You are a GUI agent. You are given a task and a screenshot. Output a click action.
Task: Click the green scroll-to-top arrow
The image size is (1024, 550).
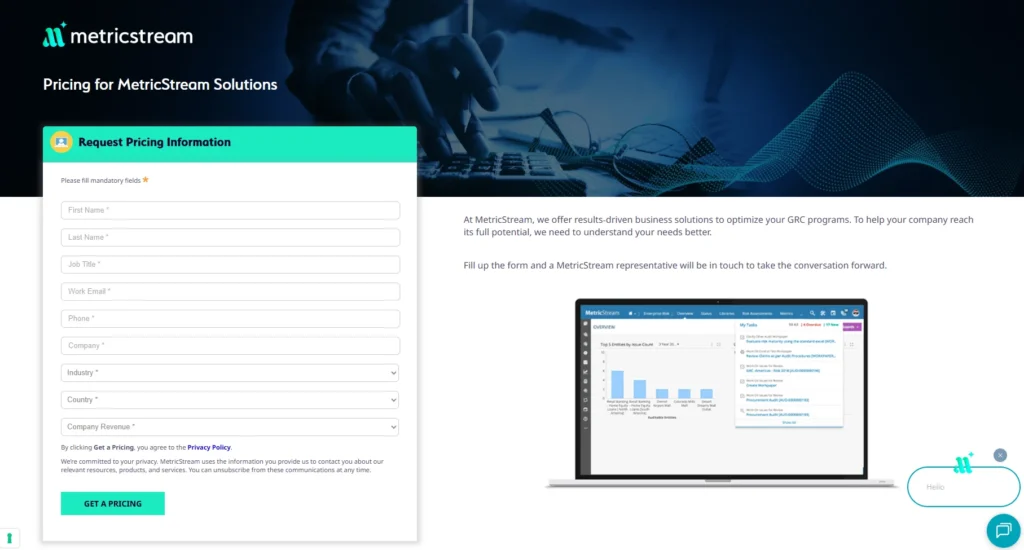10,539
